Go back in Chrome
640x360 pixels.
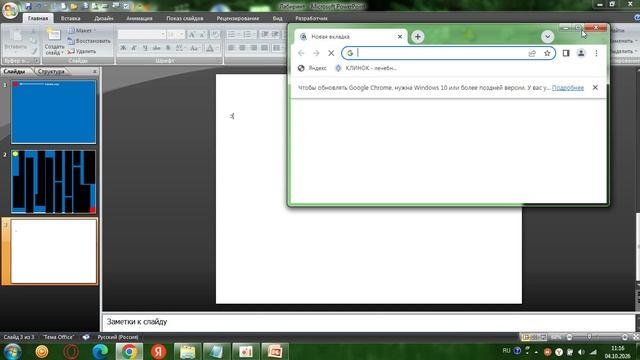(x=301, y=53)
